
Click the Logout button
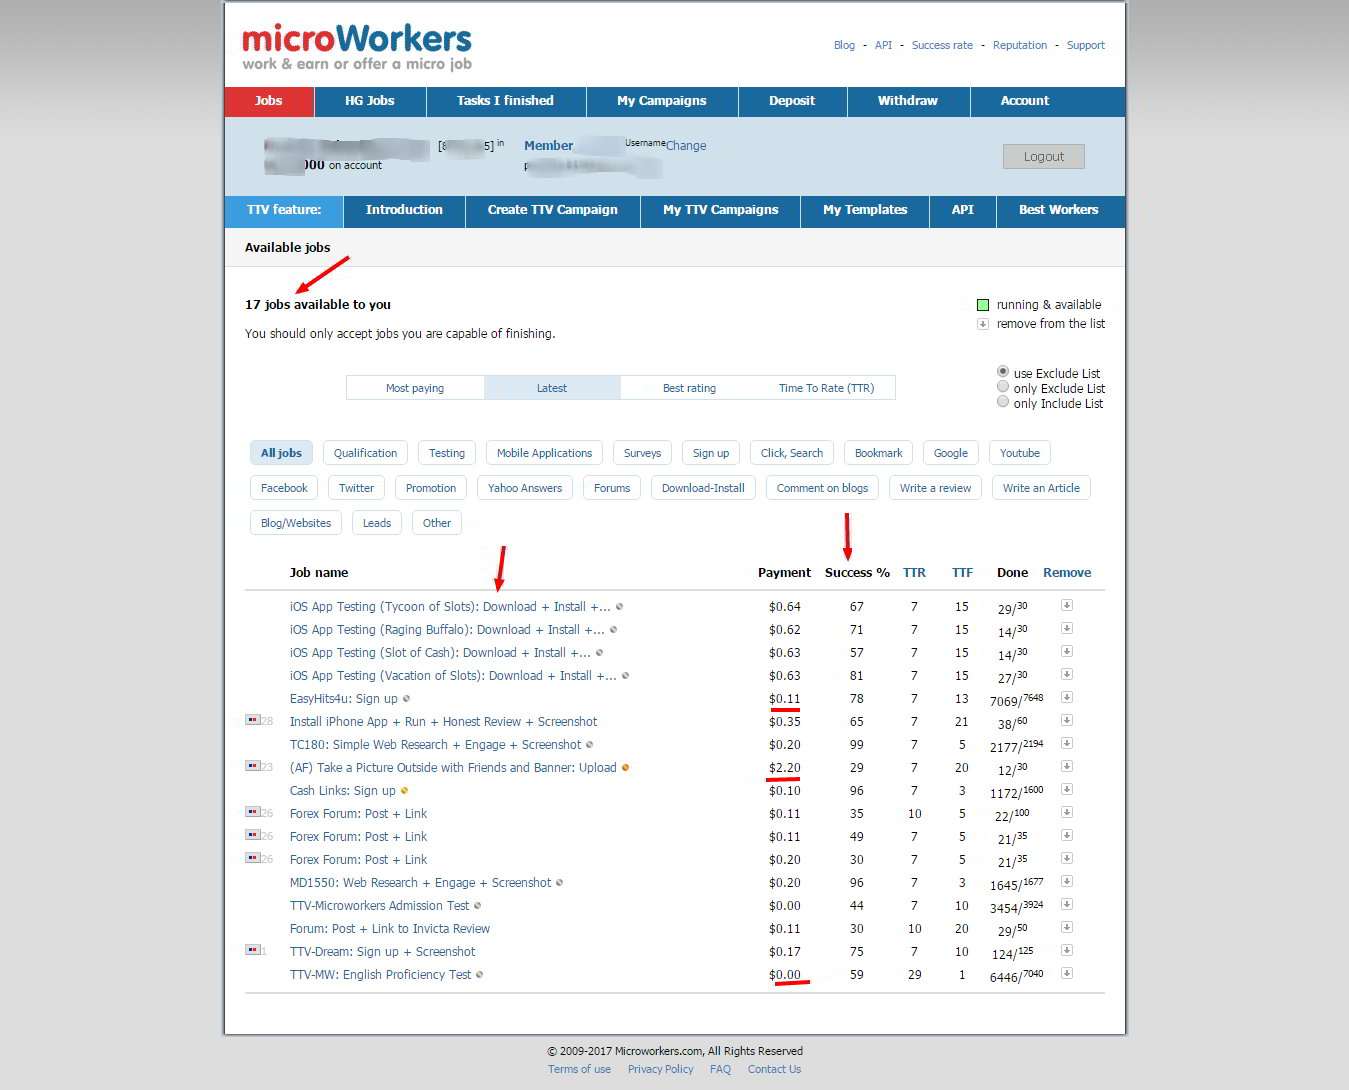tap(1044, 157)
